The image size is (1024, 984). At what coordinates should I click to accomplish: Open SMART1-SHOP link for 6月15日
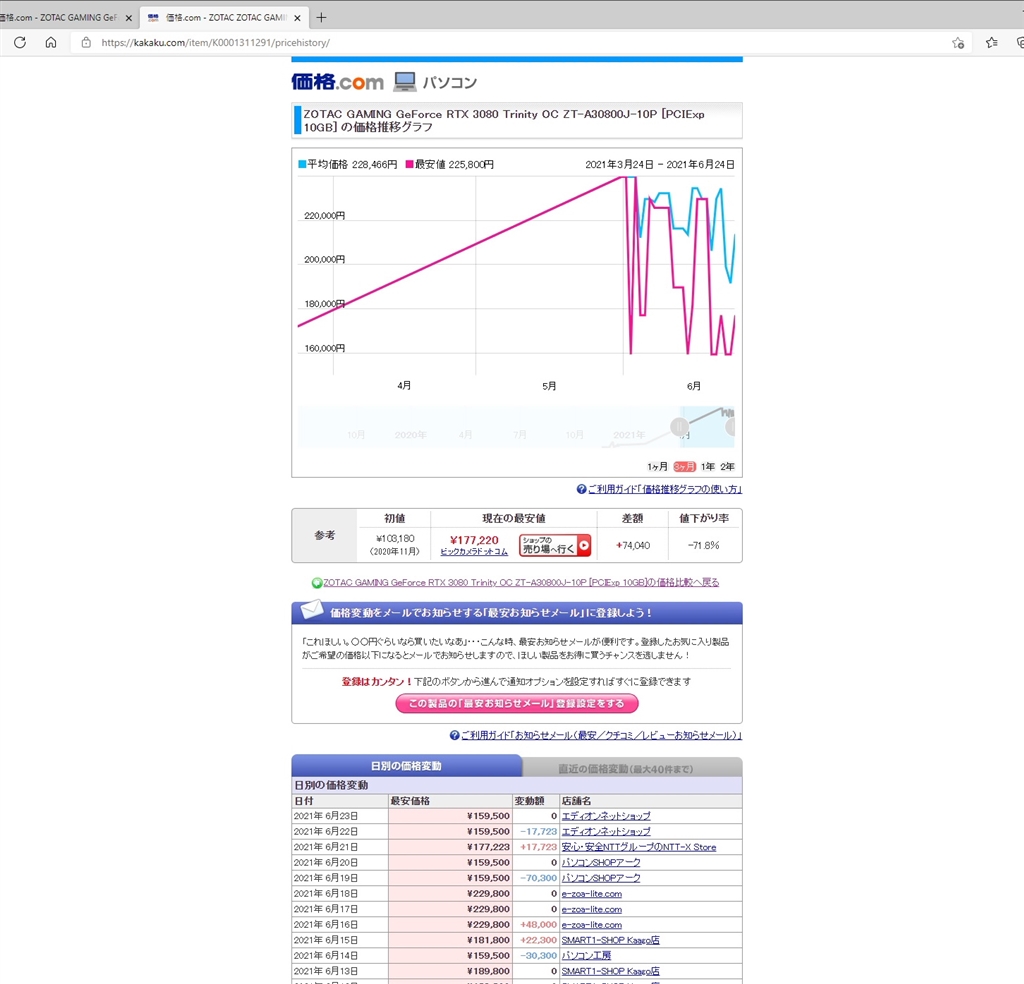(x=611, y=940)
